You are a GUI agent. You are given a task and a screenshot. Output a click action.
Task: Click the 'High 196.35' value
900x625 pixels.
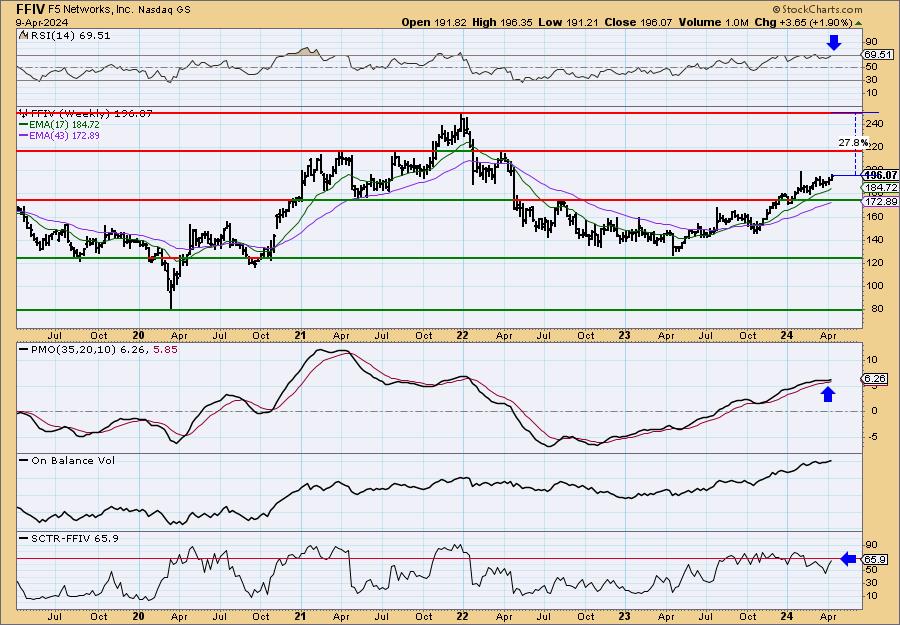click(502, 22)
